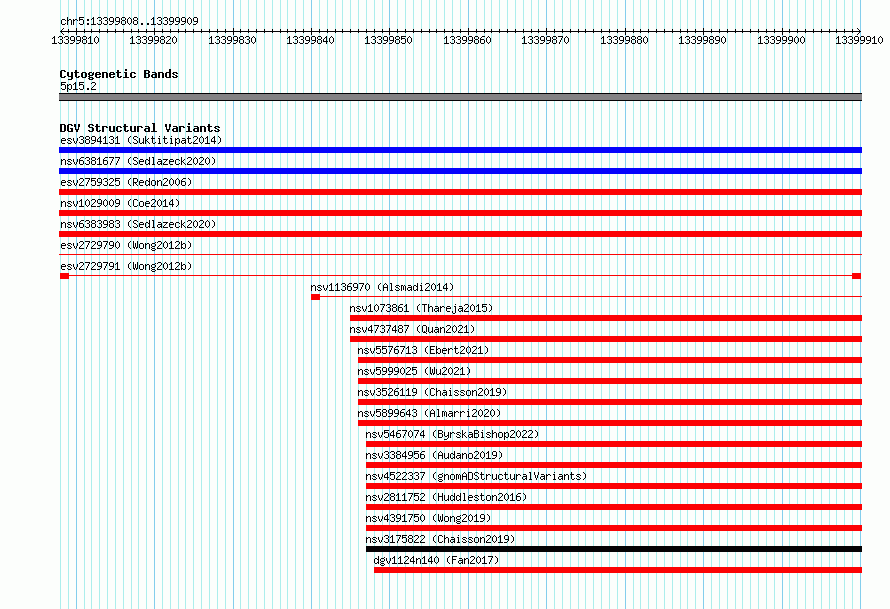Screen dimensions: 890x609
Task: Click ruler position 13399870
Action: pyautogui.click(x=545, y=40)
